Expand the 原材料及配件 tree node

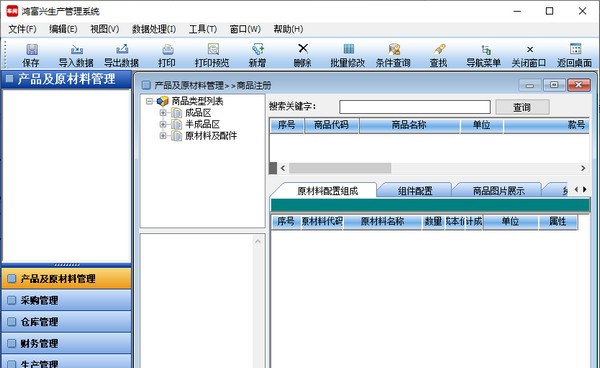(x=163, y=135)
